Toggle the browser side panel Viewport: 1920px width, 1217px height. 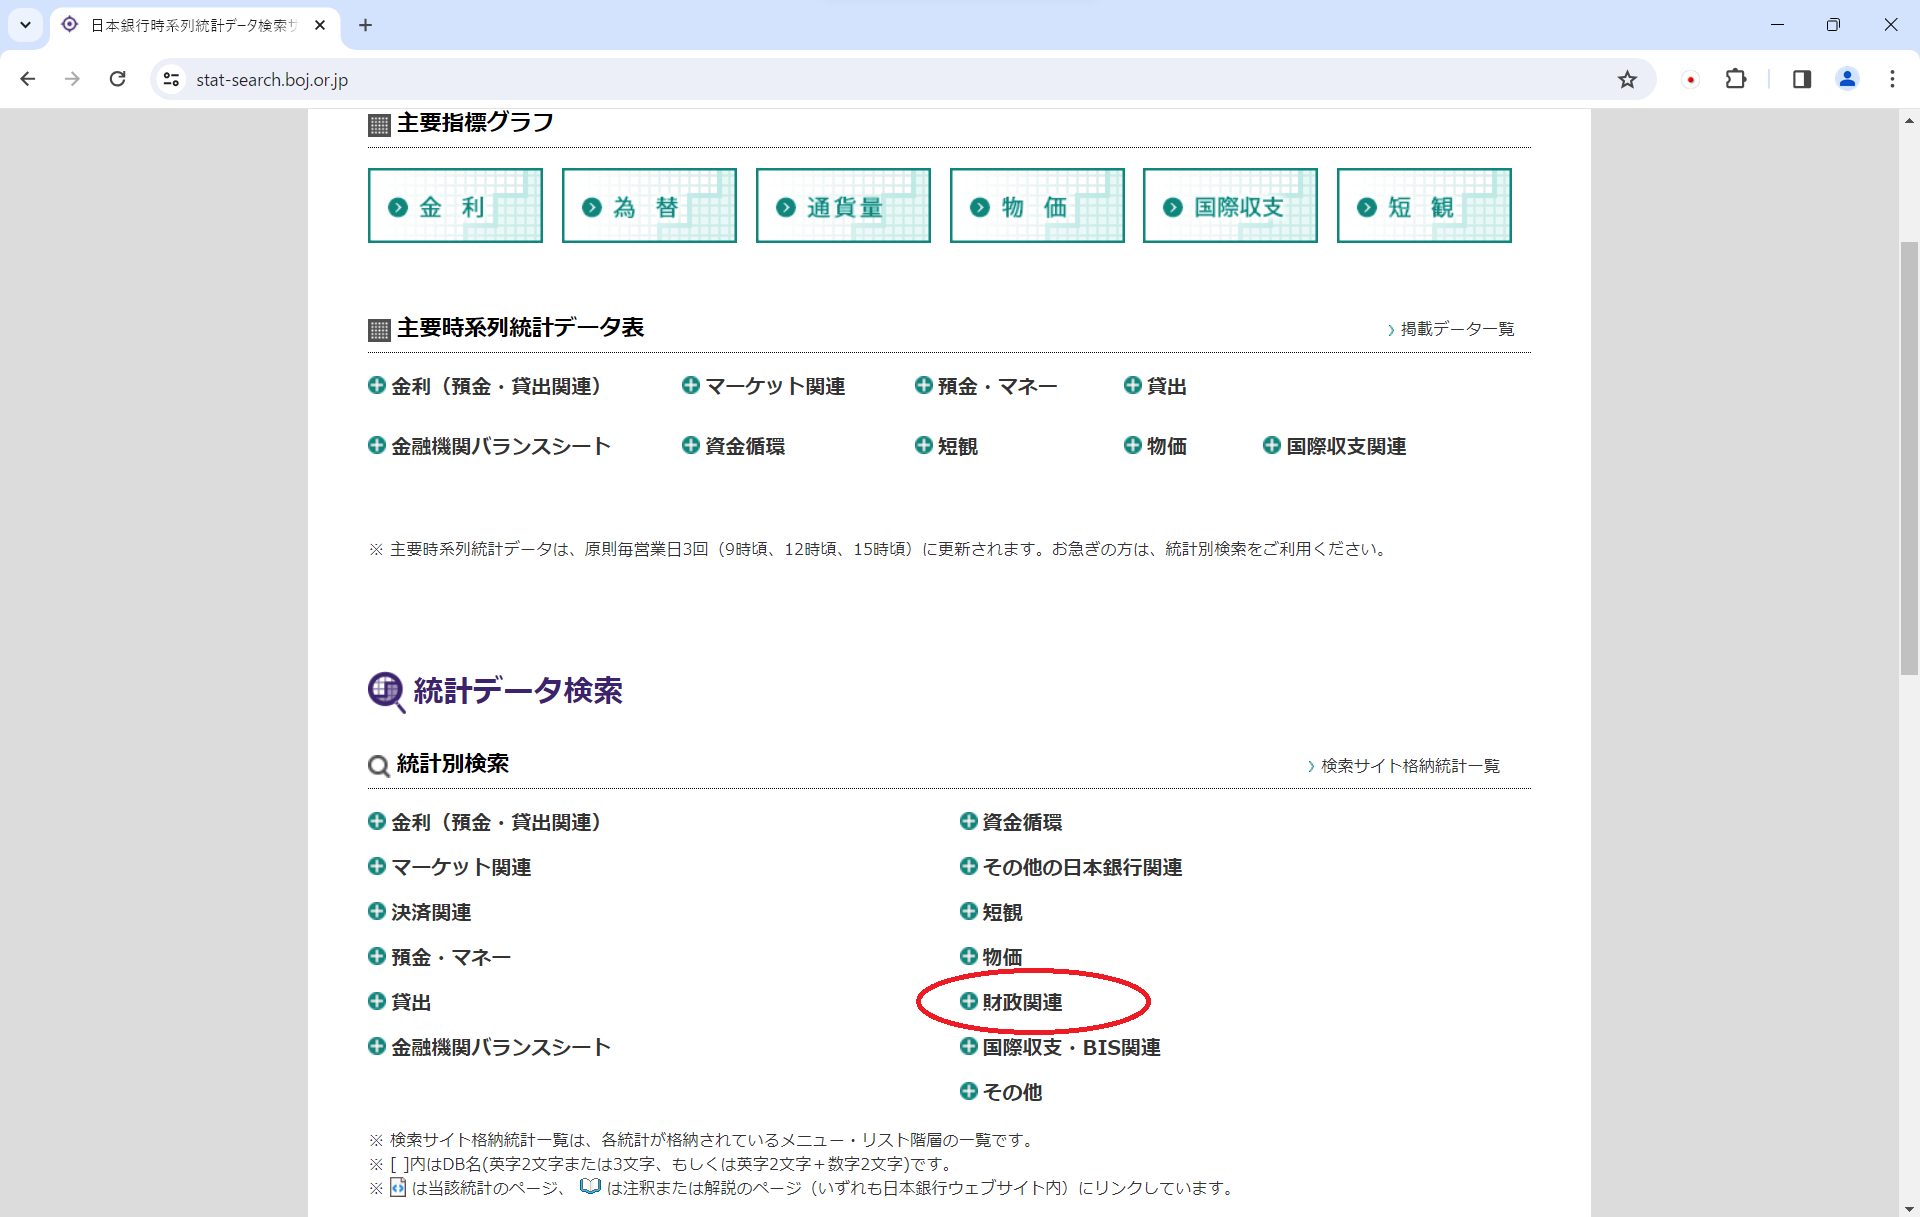[1802, 80]
